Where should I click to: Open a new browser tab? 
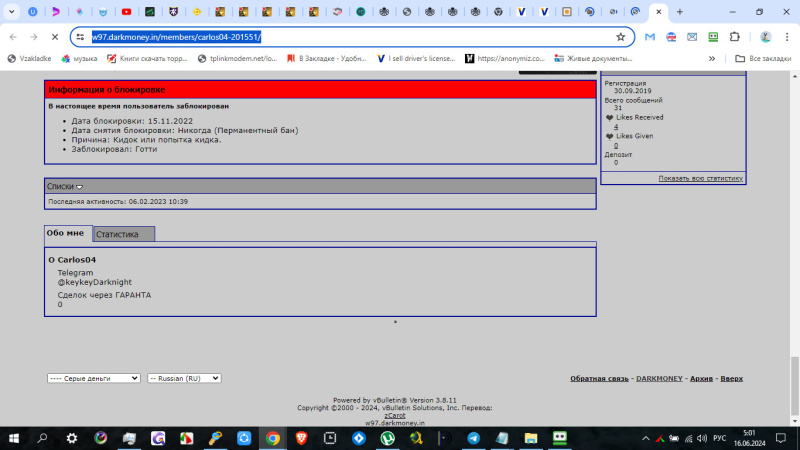(x=680, y=12)
